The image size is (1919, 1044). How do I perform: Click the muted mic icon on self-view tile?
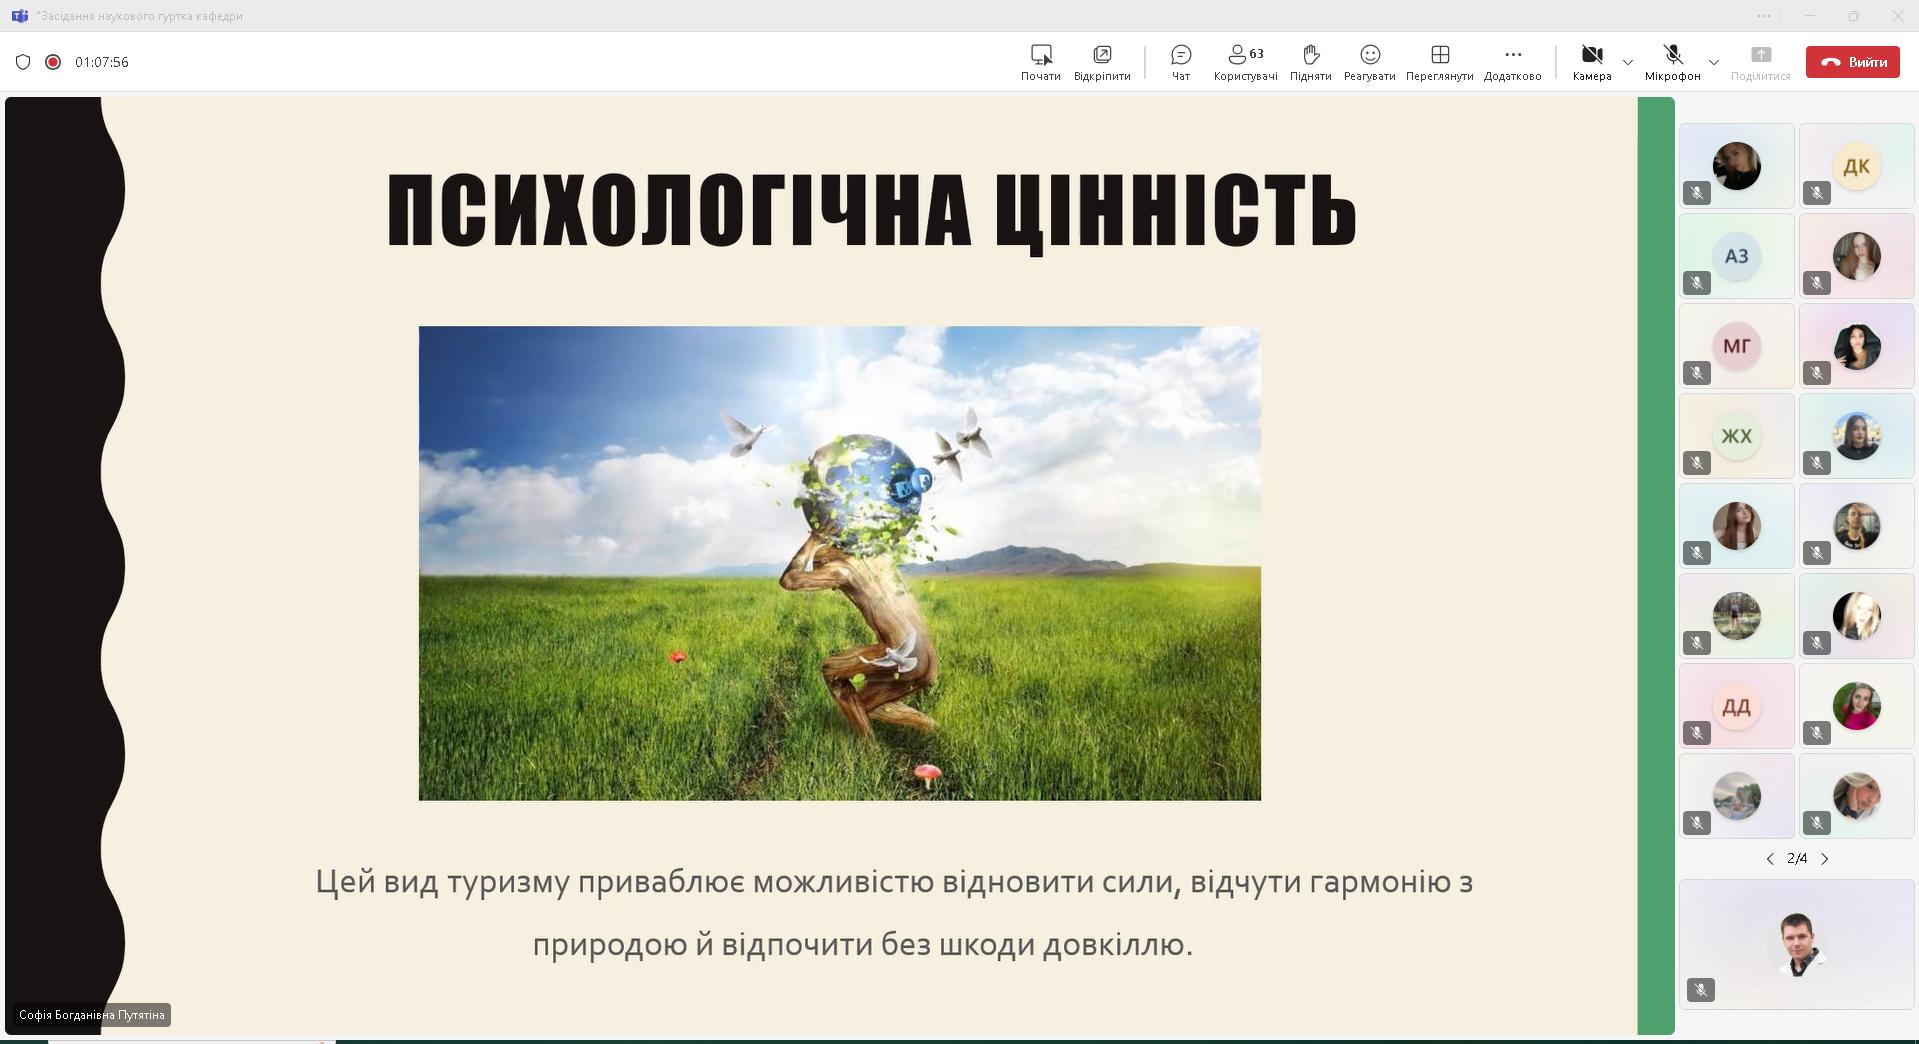[1701, 990]
